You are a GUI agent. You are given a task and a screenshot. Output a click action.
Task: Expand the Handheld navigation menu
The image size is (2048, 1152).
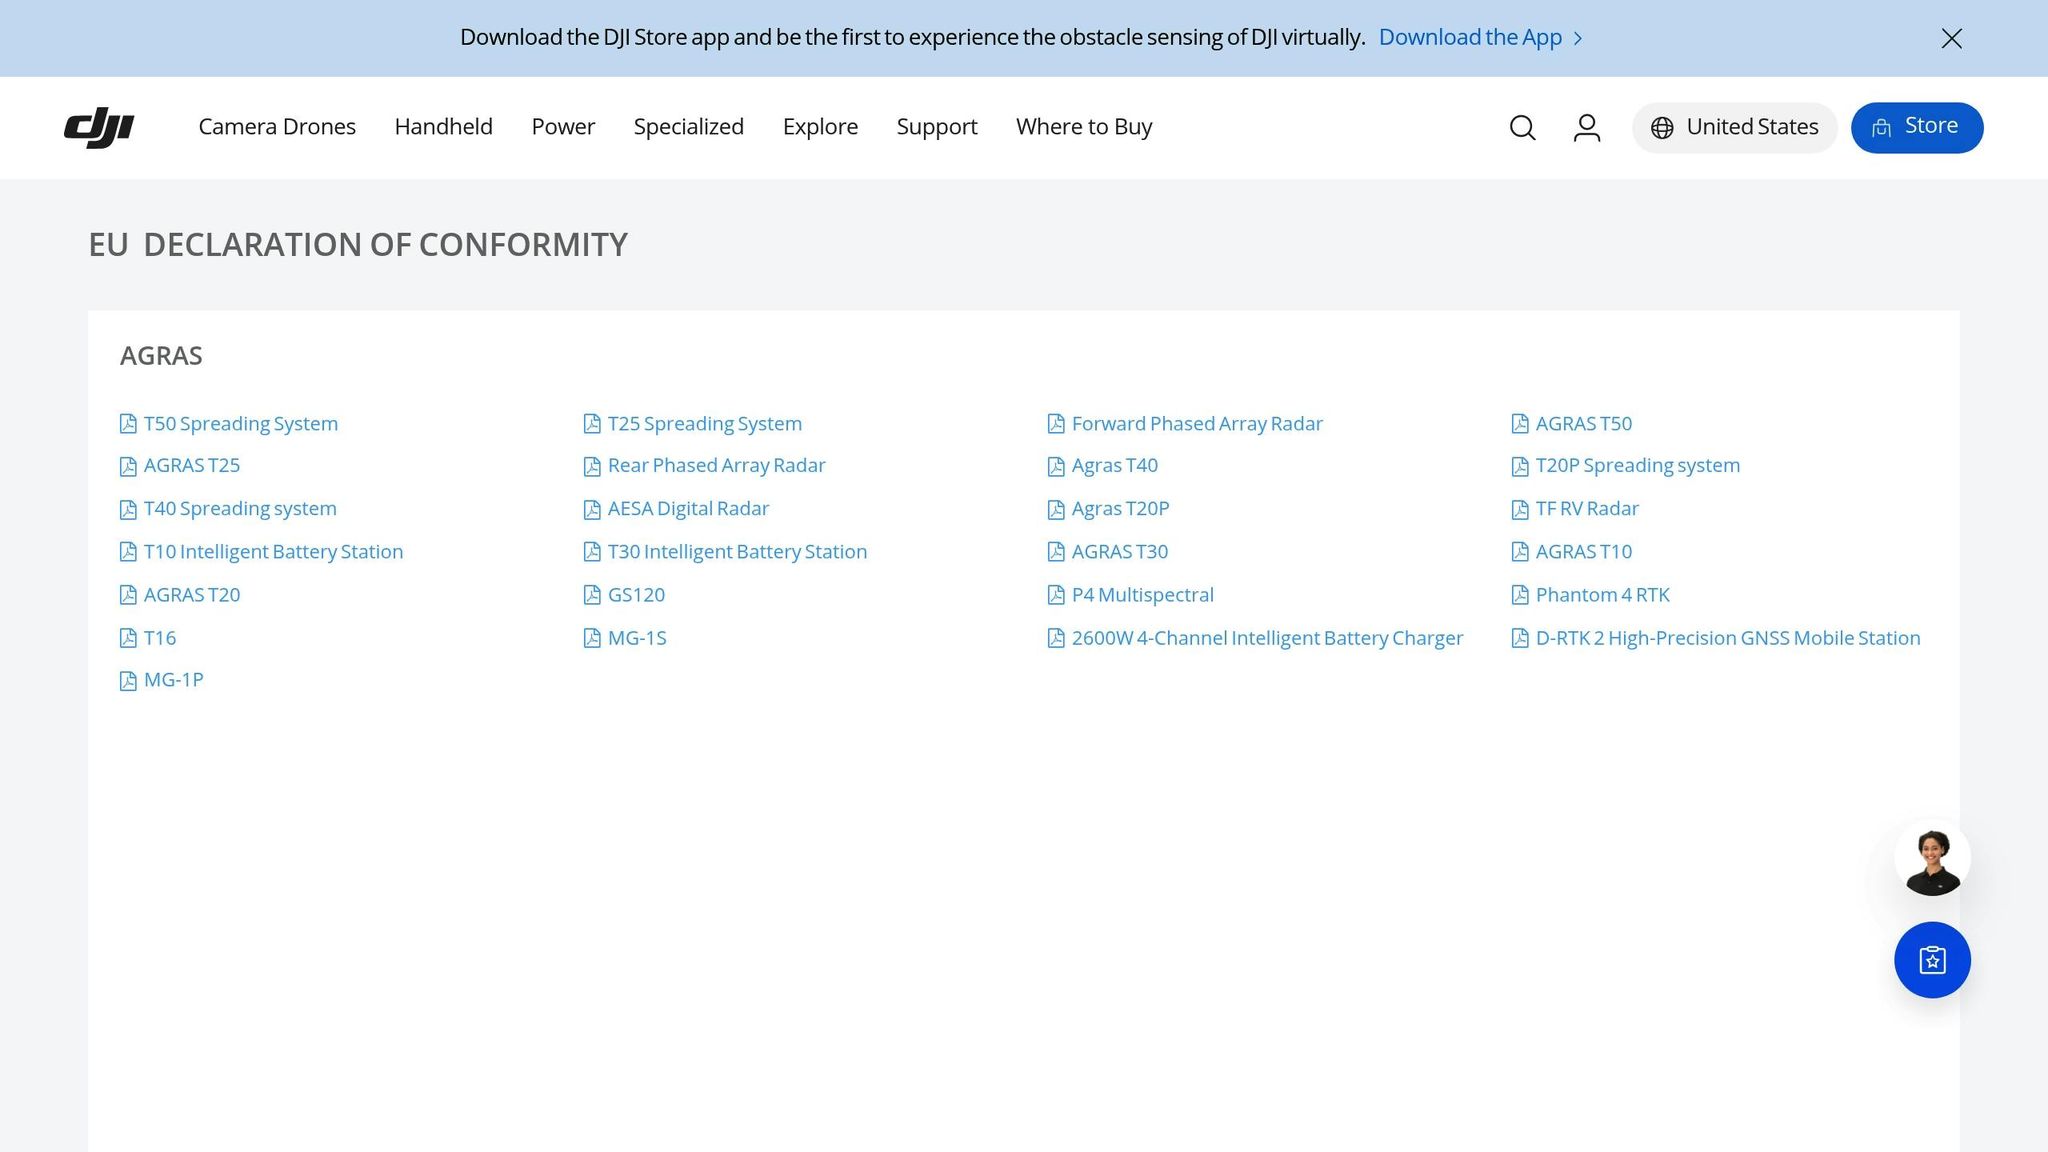(443, 127)
